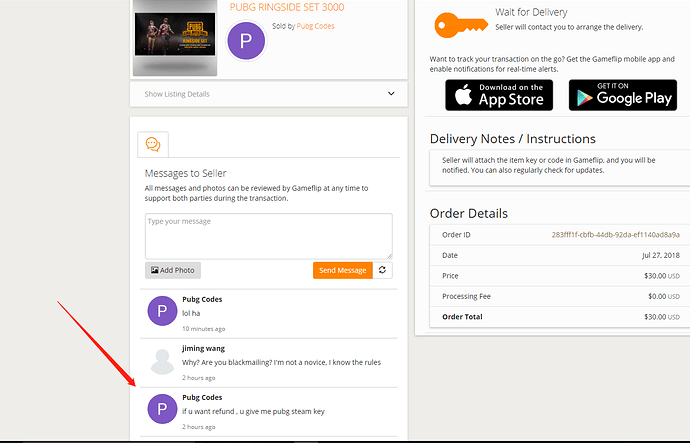The width and height of the screenshot is (690, 443).
Task: Click the PUBG RINGSIDE SET 3000 title
Action: point(287,7)
